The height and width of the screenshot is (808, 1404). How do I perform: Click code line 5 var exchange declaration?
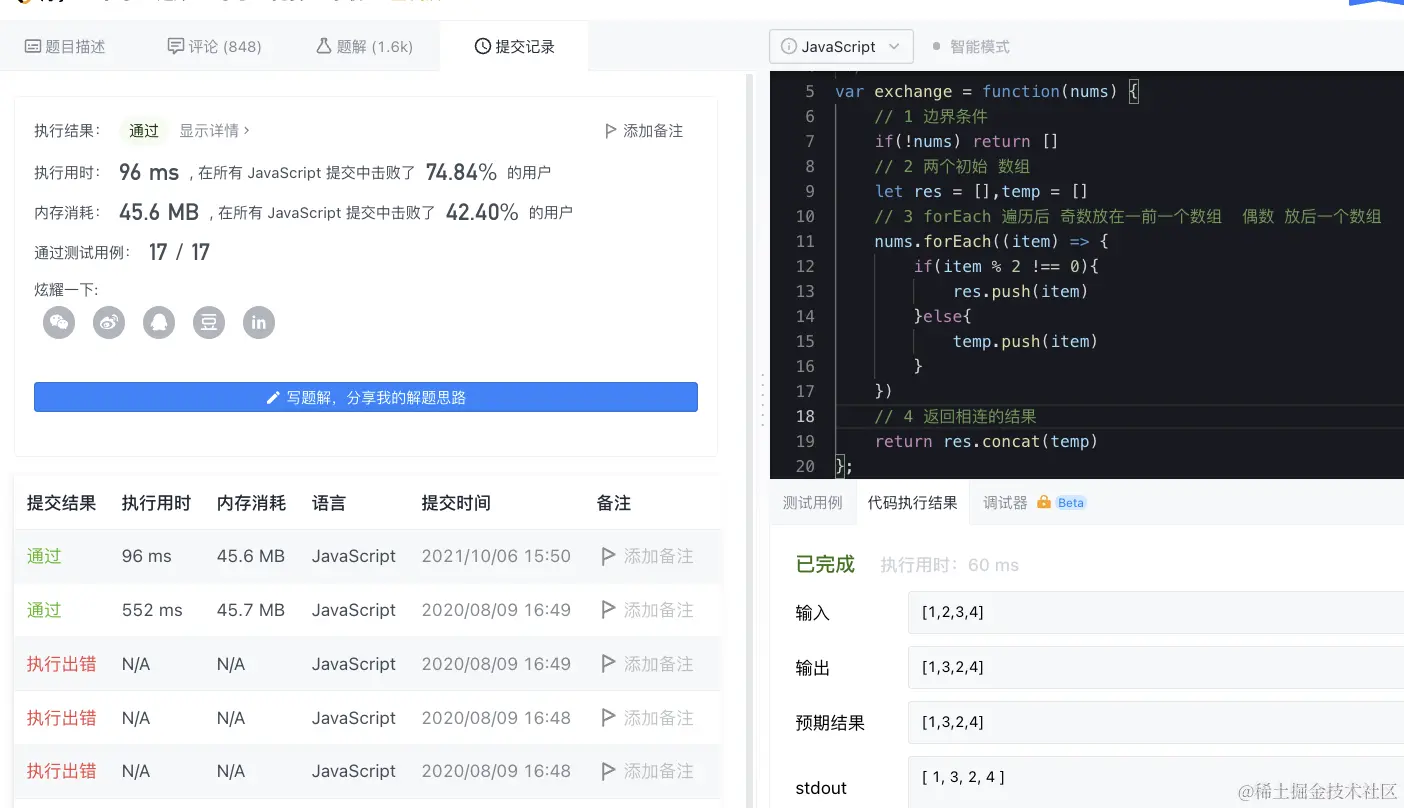pyautogui.click(x=987, y=91)
